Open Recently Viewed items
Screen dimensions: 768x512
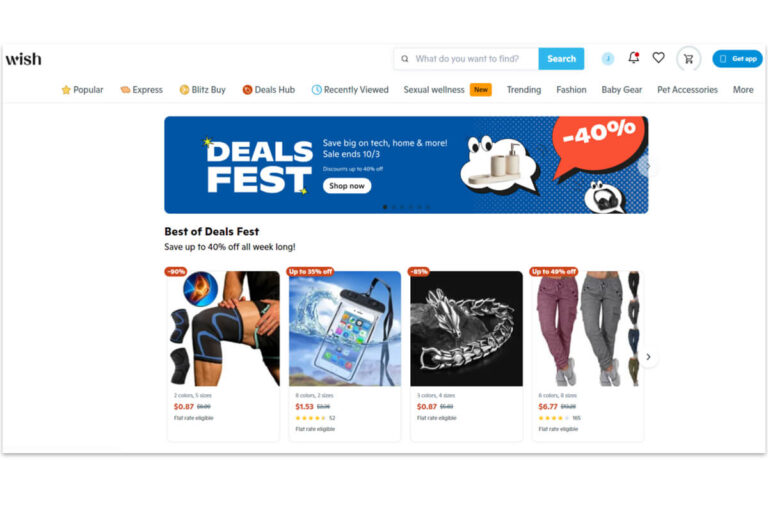pos(350,90)
